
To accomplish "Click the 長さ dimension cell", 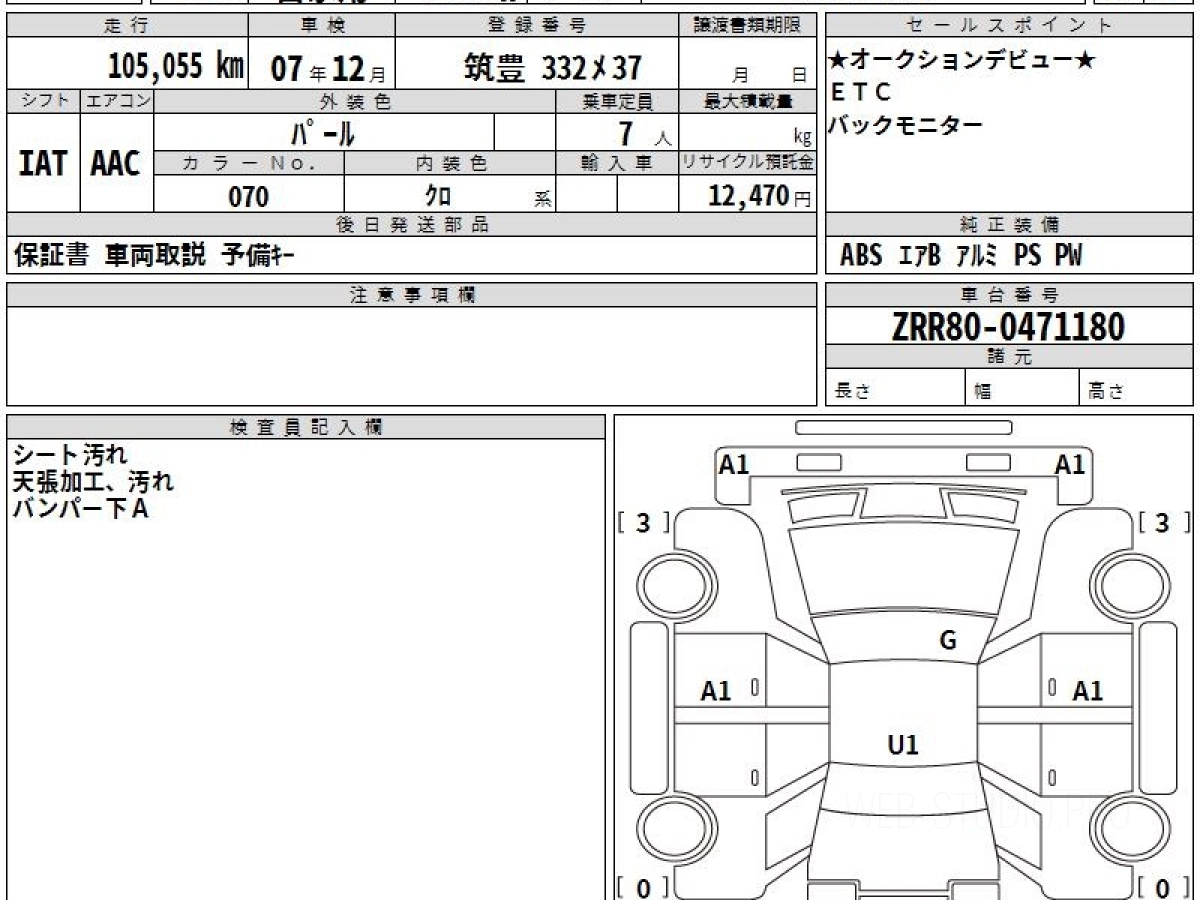I will [x=895, y=388].
